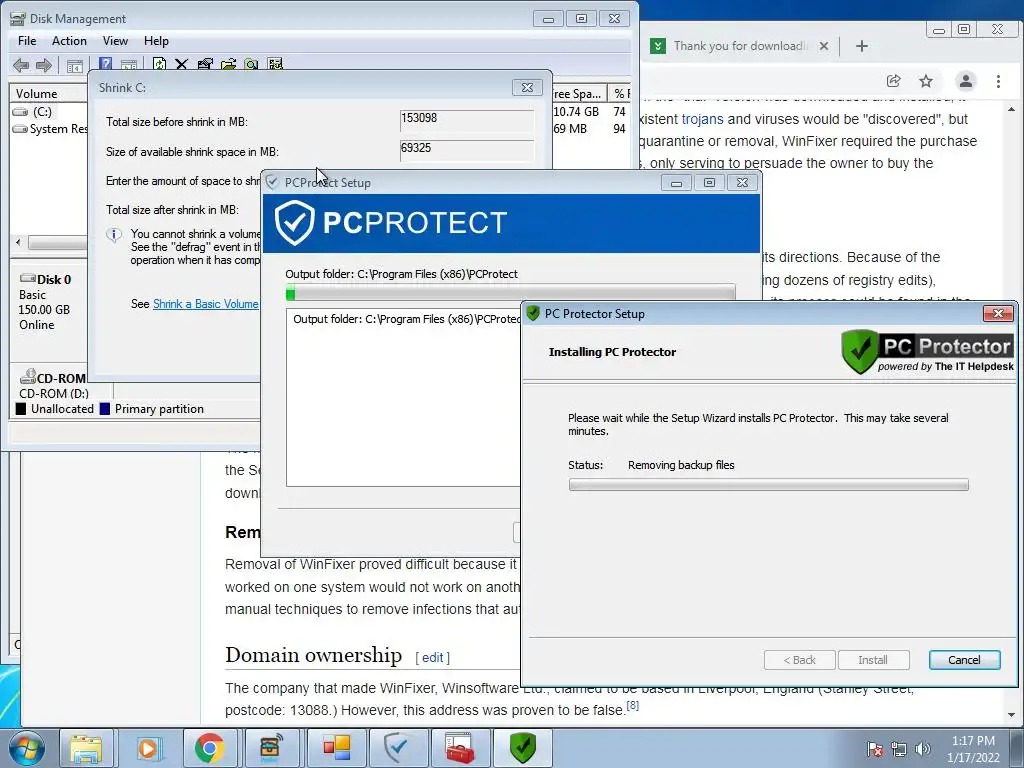
Task: Click the blue Help question-mark toolbar icon
Action: click(105, 64)
